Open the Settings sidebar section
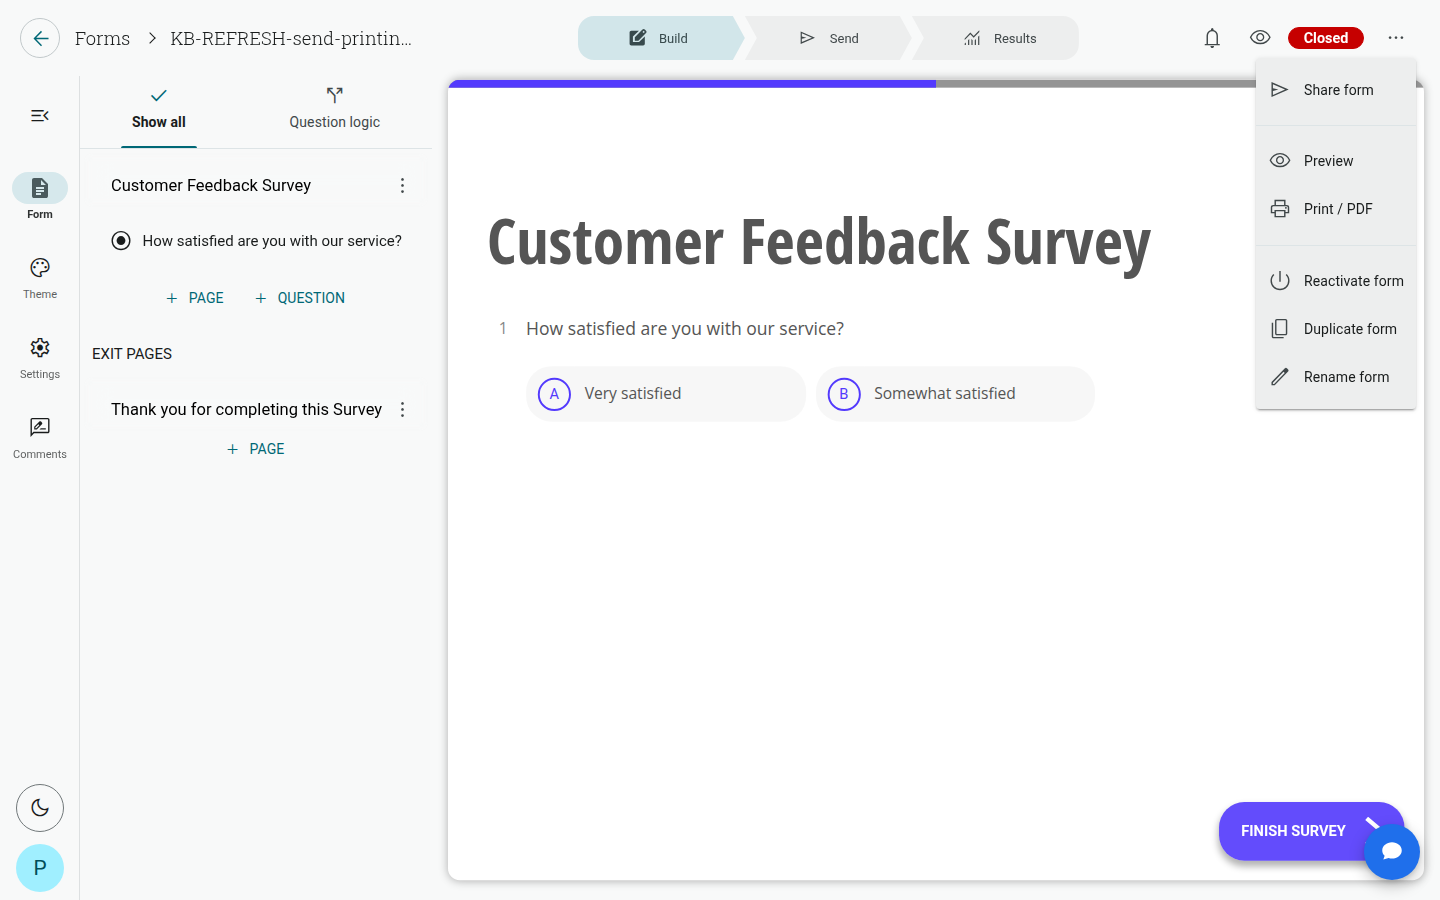1440x900 pixels. (40, 357)
